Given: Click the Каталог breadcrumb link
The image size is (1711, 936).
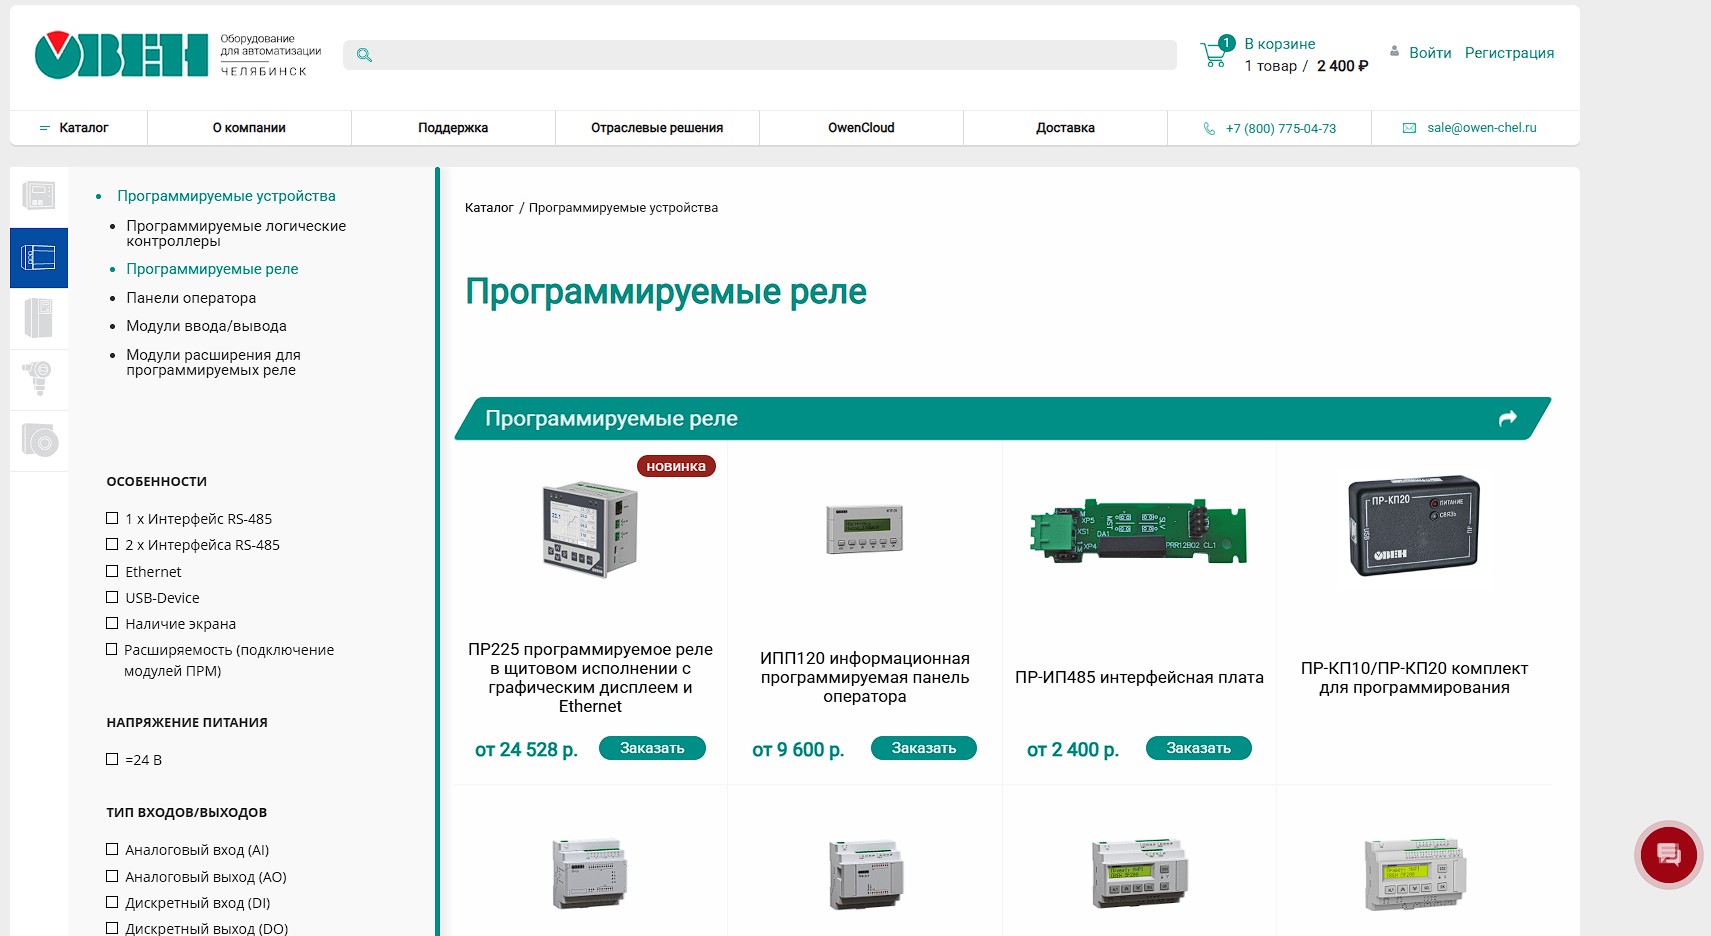Looking at the screenshot, I should [x=489, y=208].
